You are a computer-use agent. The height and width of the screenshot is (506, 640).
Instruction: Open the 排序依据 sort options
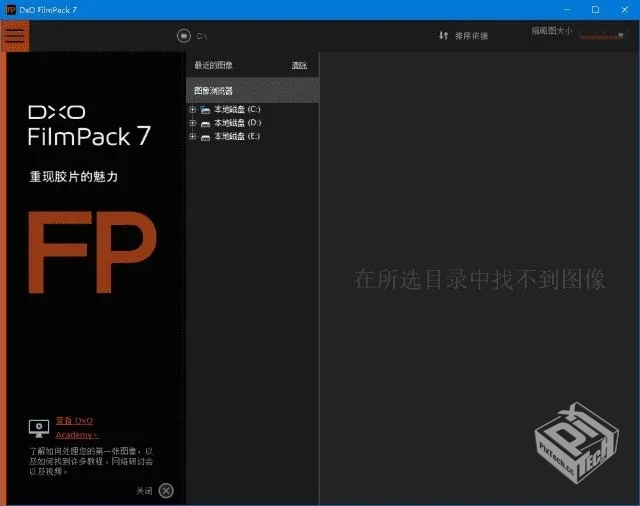pos(471,36)
